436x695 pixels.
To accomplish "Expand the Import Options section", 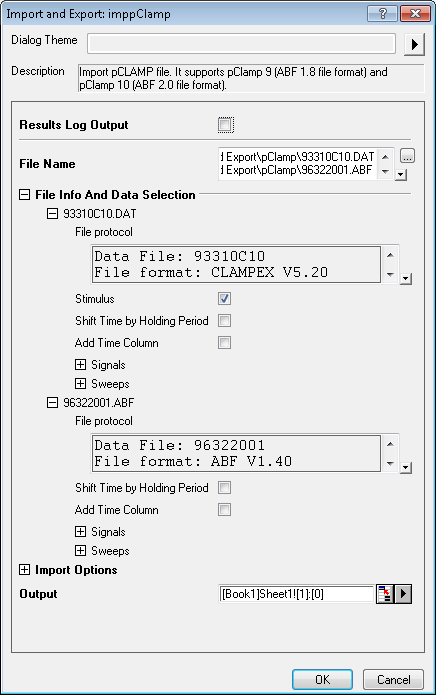I will pyautogui.click(x=25, y=570).
